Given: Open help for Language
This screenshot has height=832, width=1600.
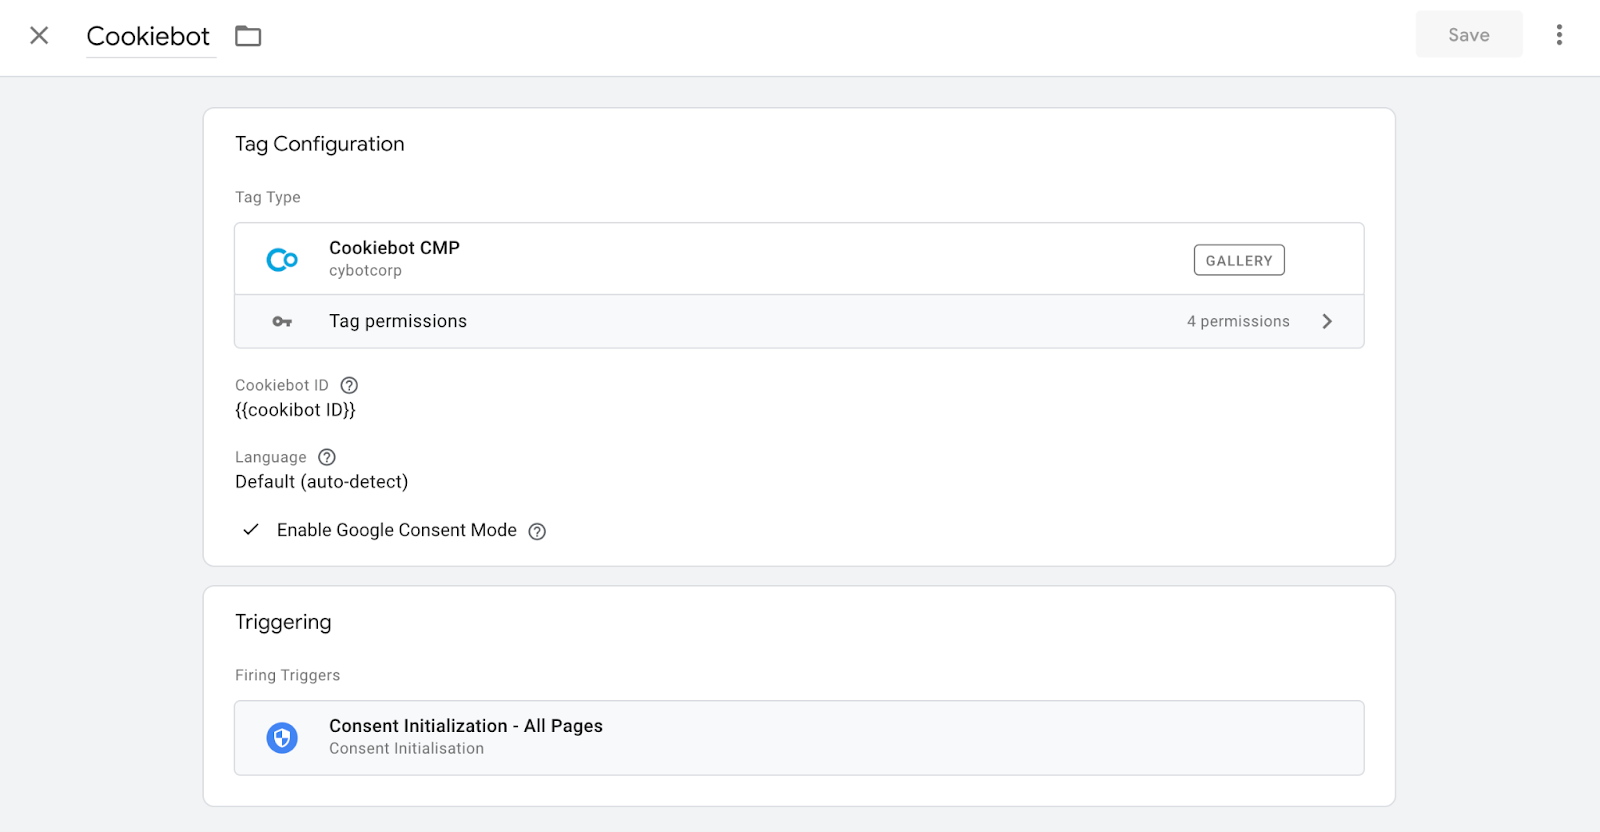Looking at the screenshot, I should 327,457.
